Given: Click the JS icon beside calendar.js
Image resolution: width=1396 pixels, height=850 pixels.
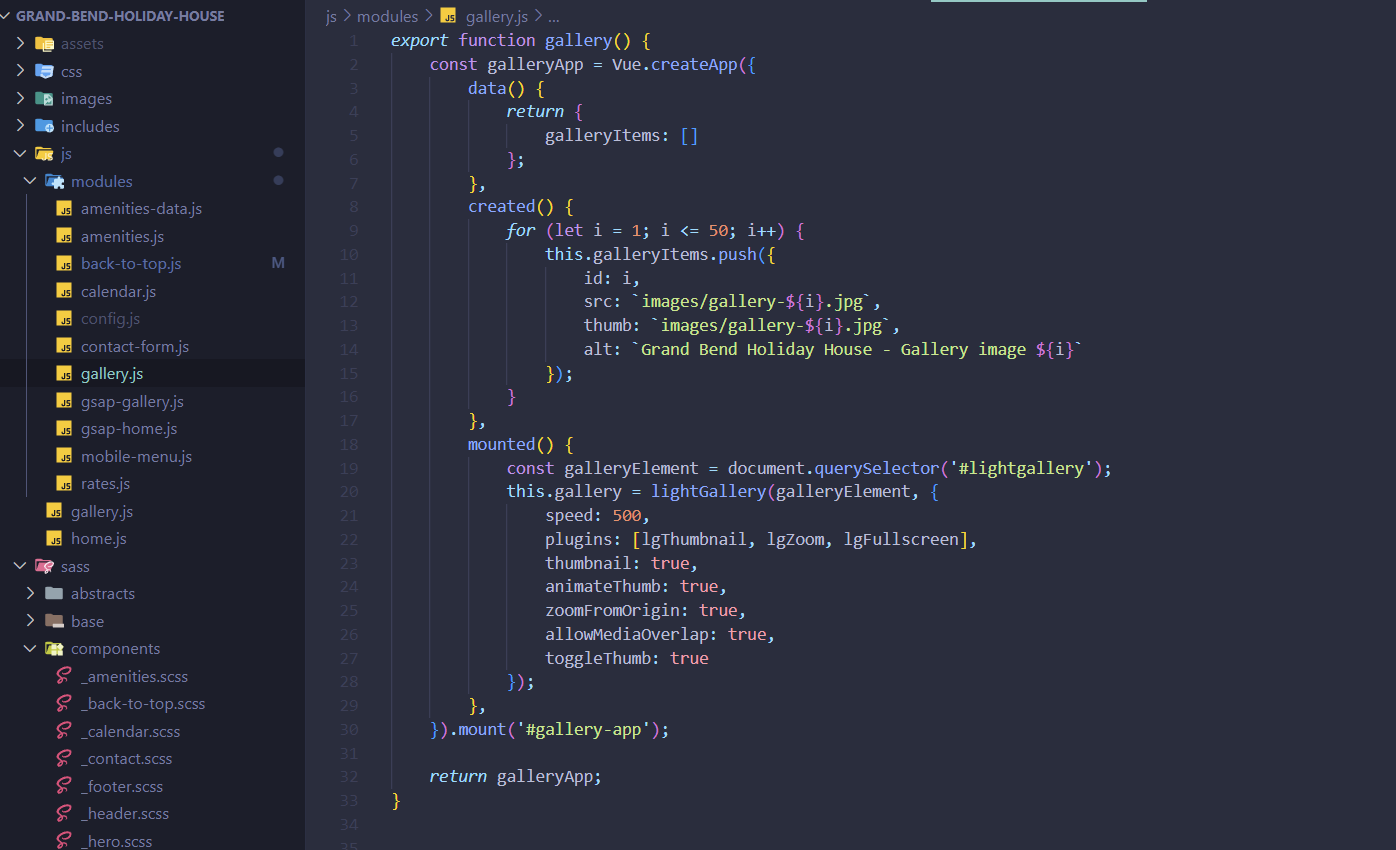Looking at the screenshot, I should click(64, 292).
